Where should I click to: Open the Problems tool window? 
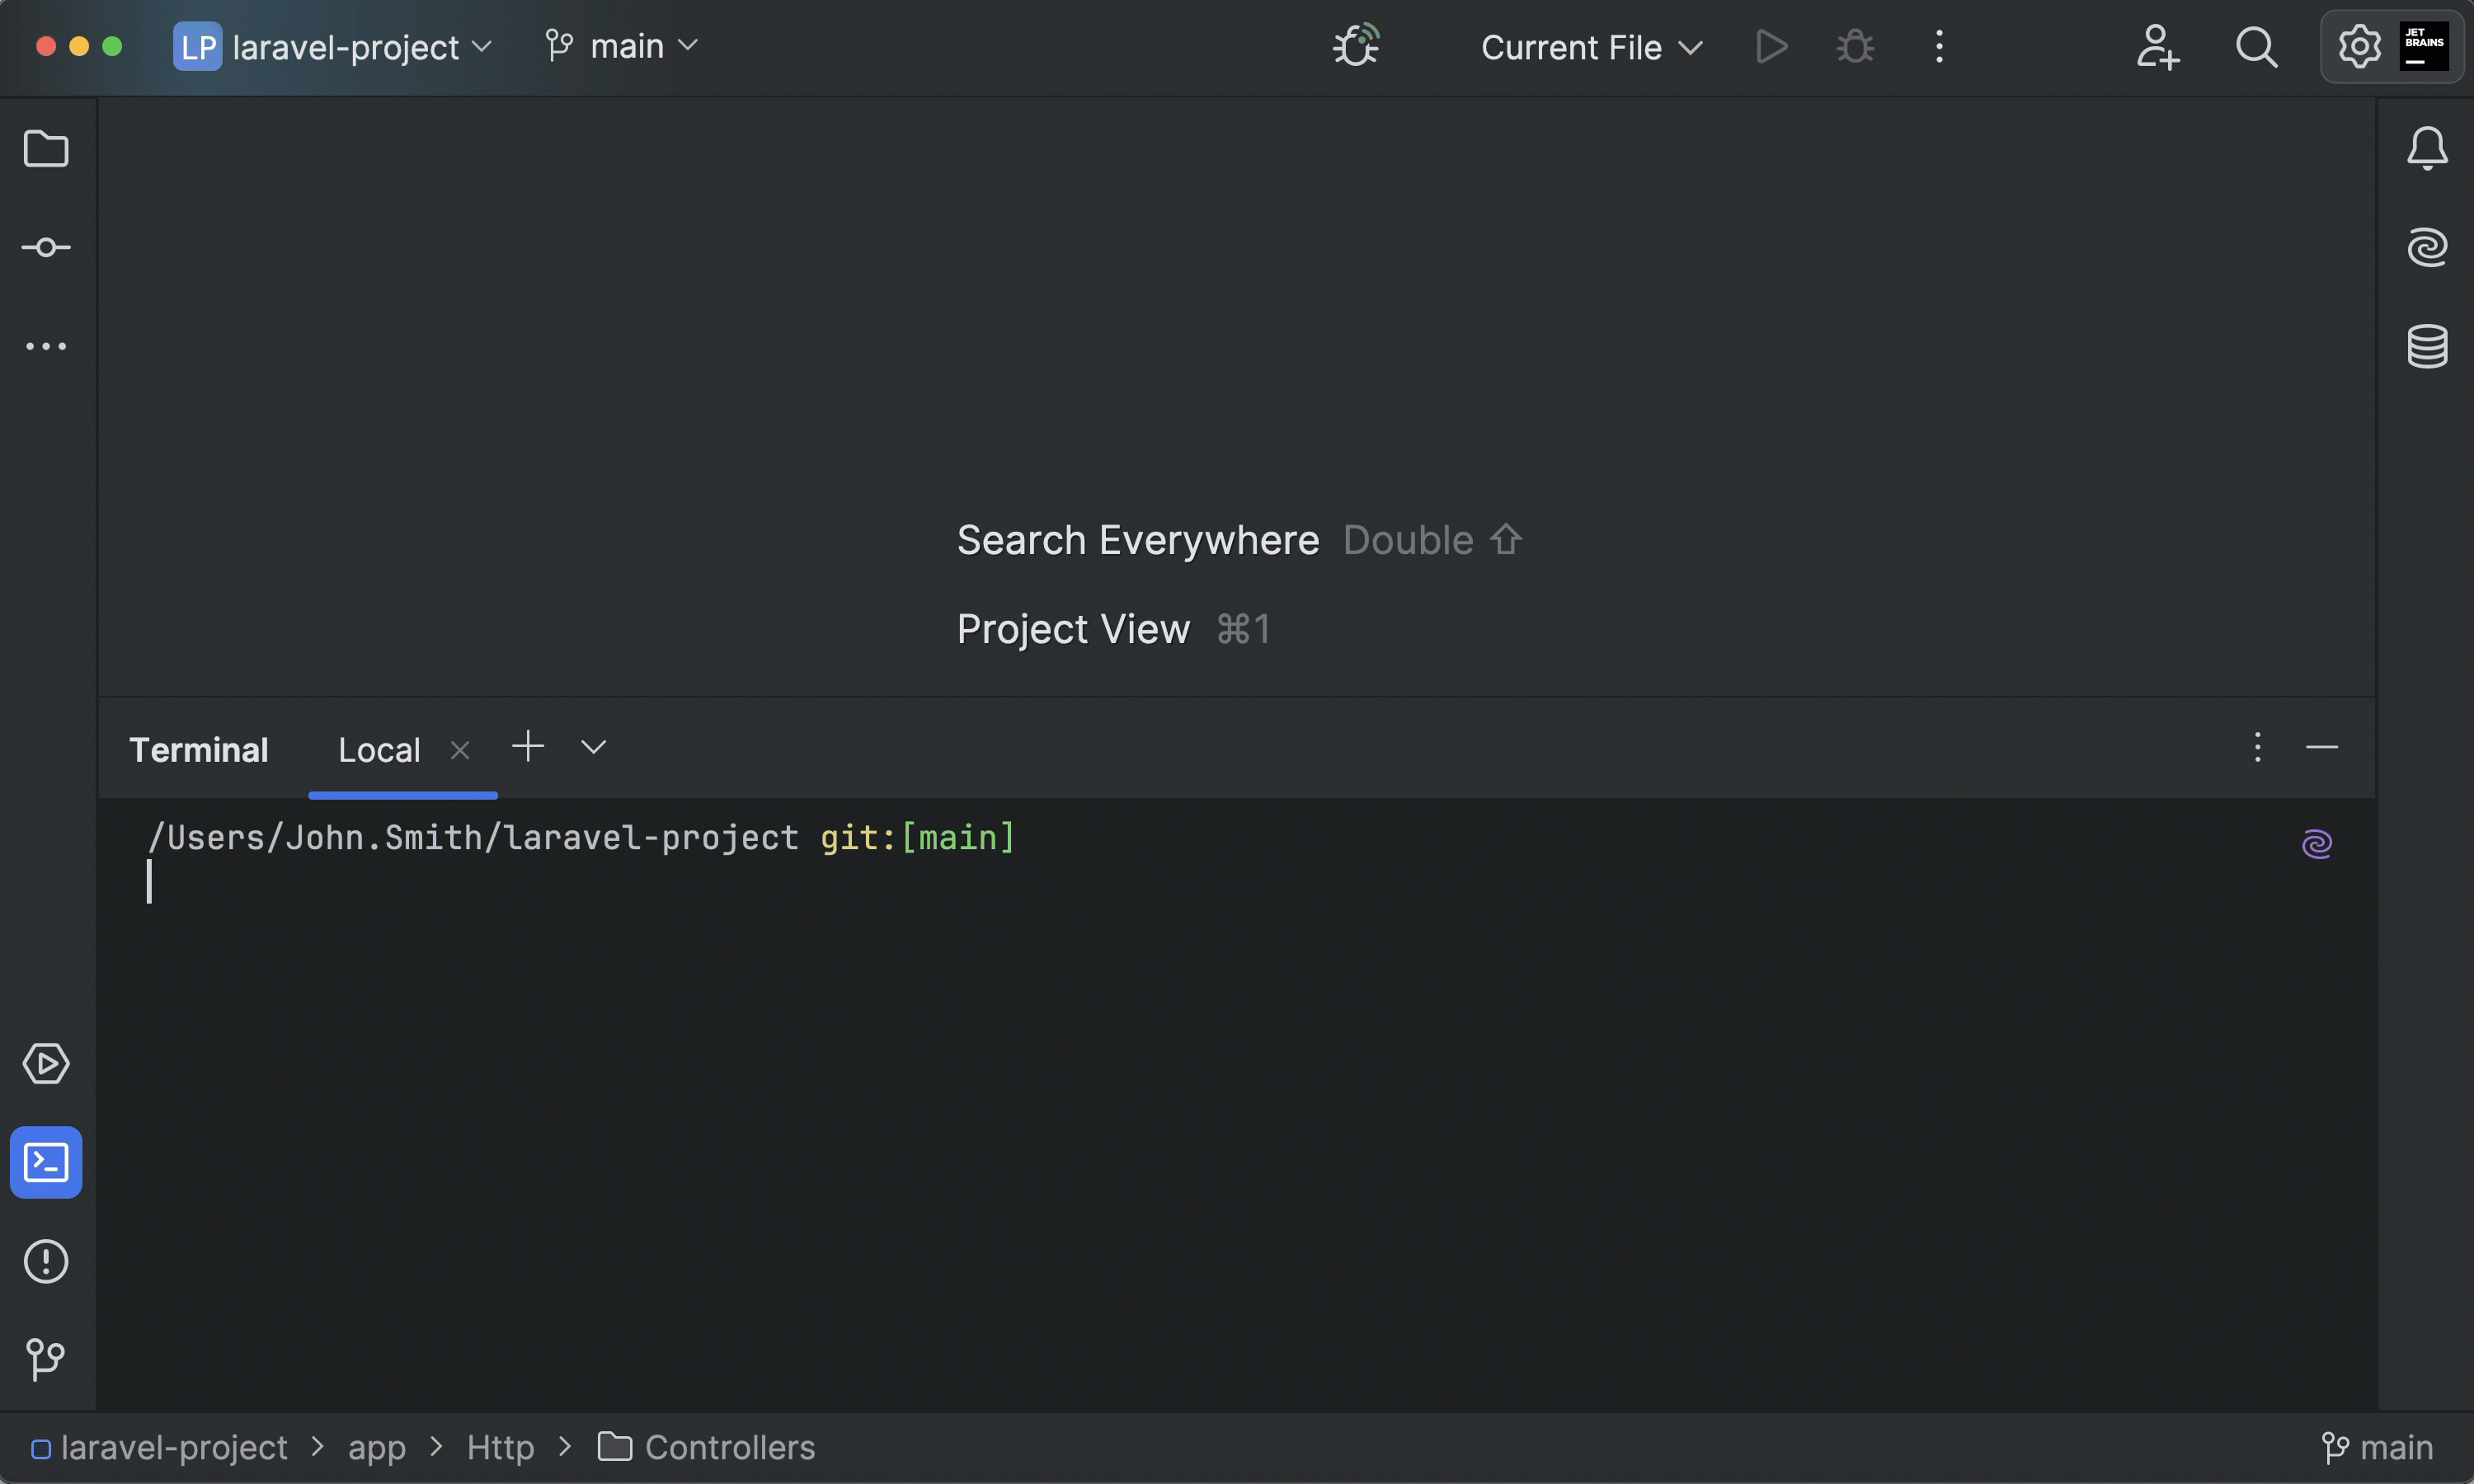pyautogui.click(x=46, y=1261)
